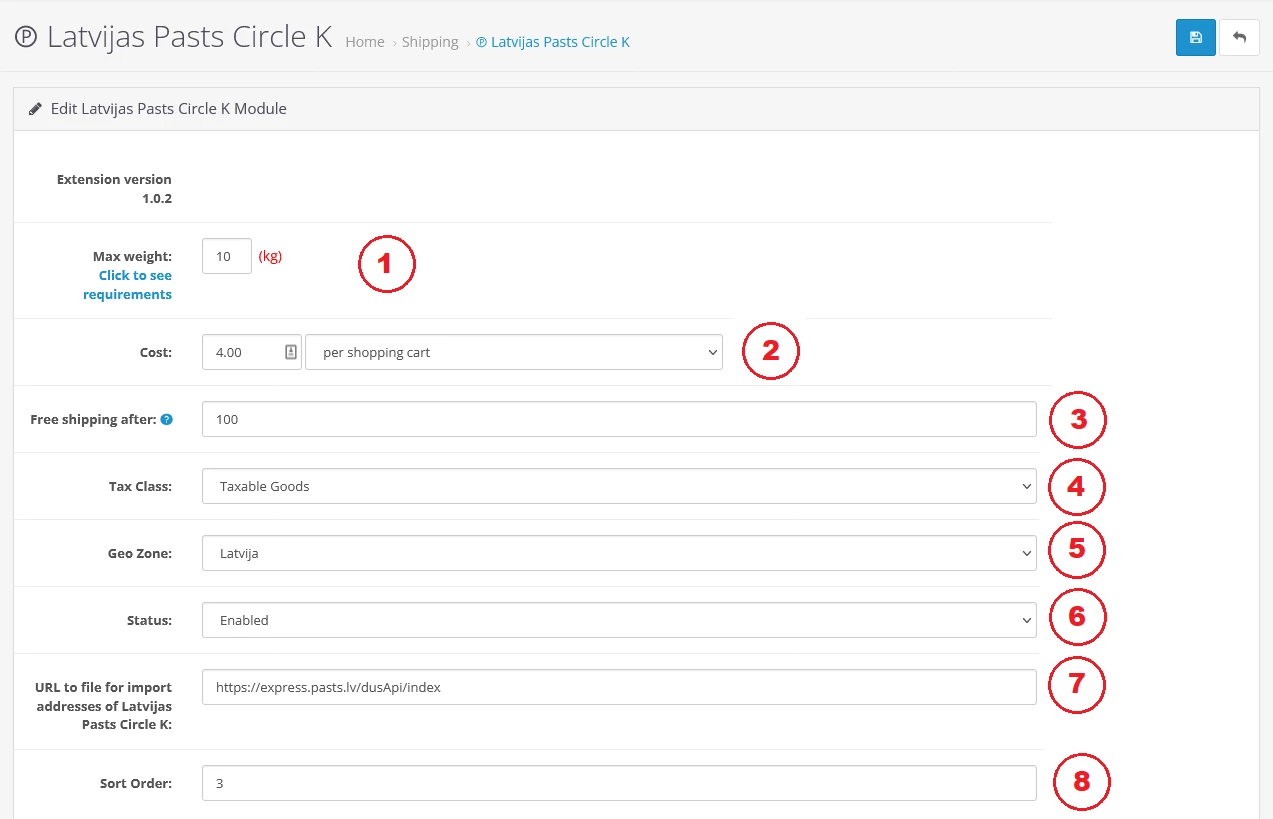Open the 'Click to see requirements' link
Viewport: 1273px width, 819px height.
coord(135,285)
